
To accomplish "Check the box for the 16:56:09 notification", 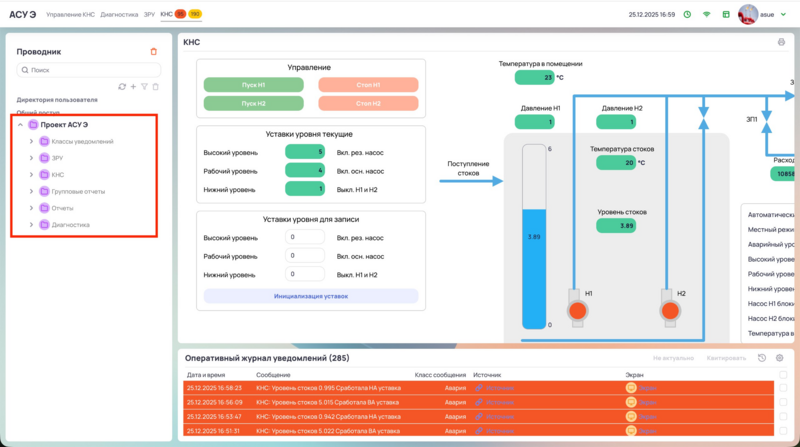I will pyautogui.click(x=781, y=401).
